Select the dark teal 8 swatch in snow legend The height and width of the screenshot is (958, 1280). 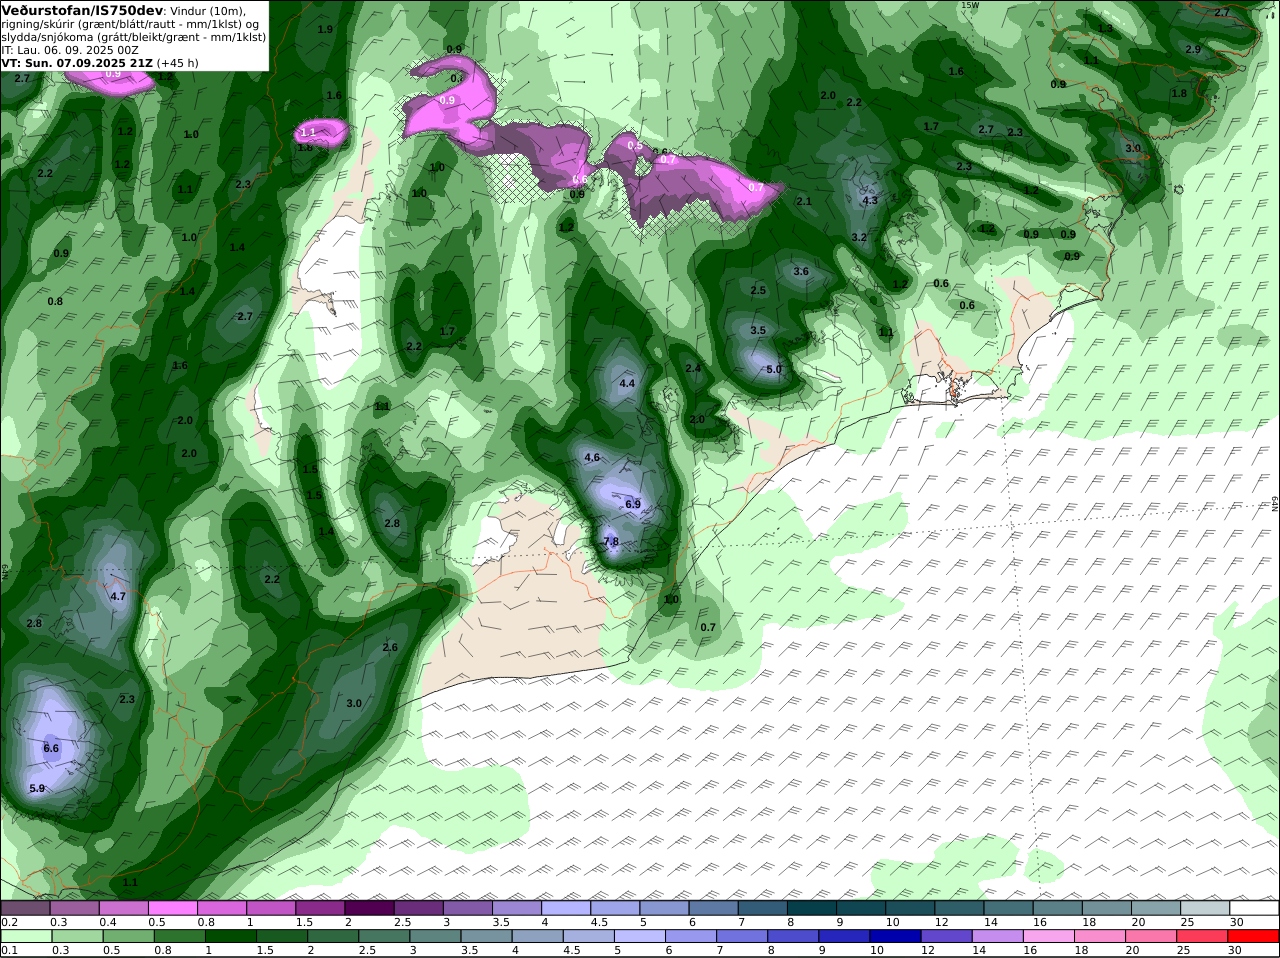812,907
